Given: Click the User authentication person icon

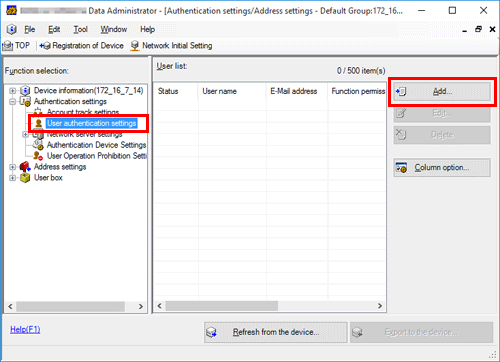Looking at the screenshot, I should 39,123.
